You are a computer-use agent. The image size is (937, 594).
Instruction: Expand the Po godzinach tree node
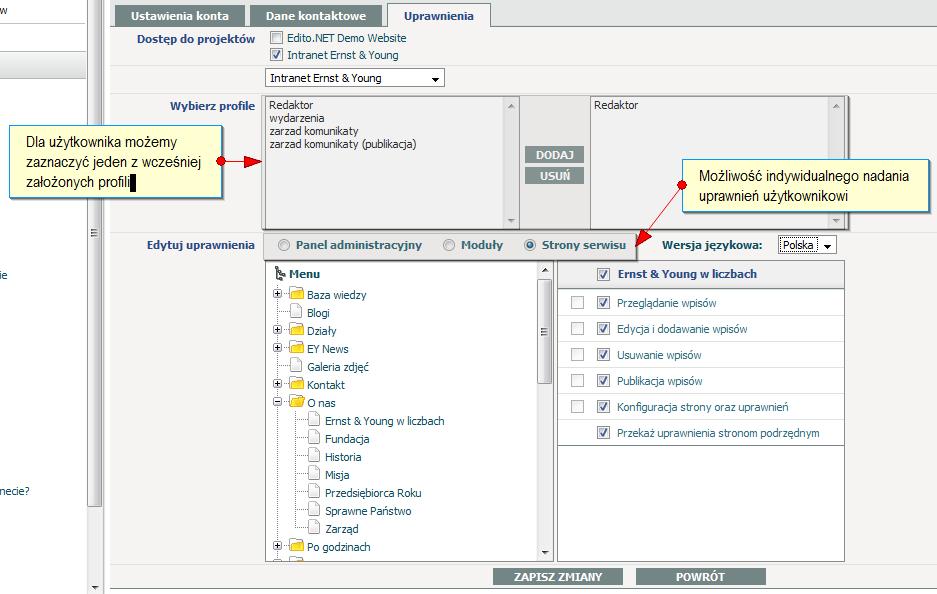277,545
